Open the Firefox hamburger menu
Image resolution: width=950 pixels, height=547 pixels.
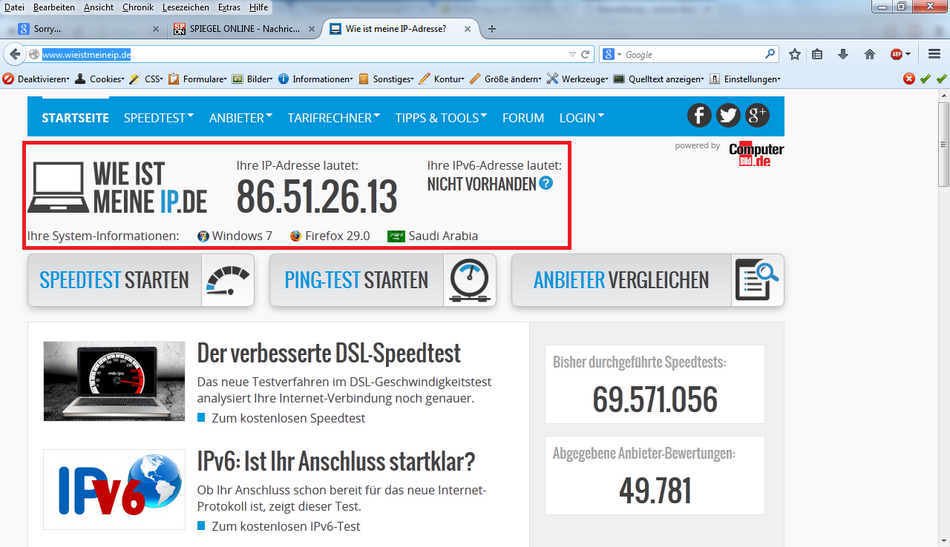click(934, 54)
